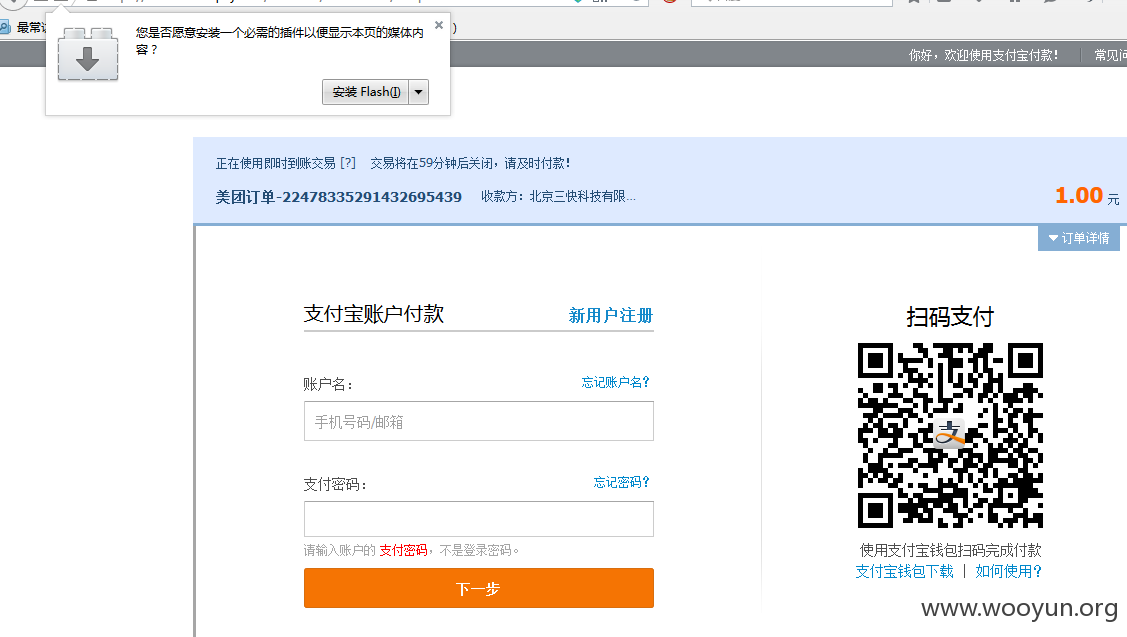Image resolution: width=1127 pixels, height=637 pixels.
Task: Focus the 支付密码 password field
Action: coord(479,519)
